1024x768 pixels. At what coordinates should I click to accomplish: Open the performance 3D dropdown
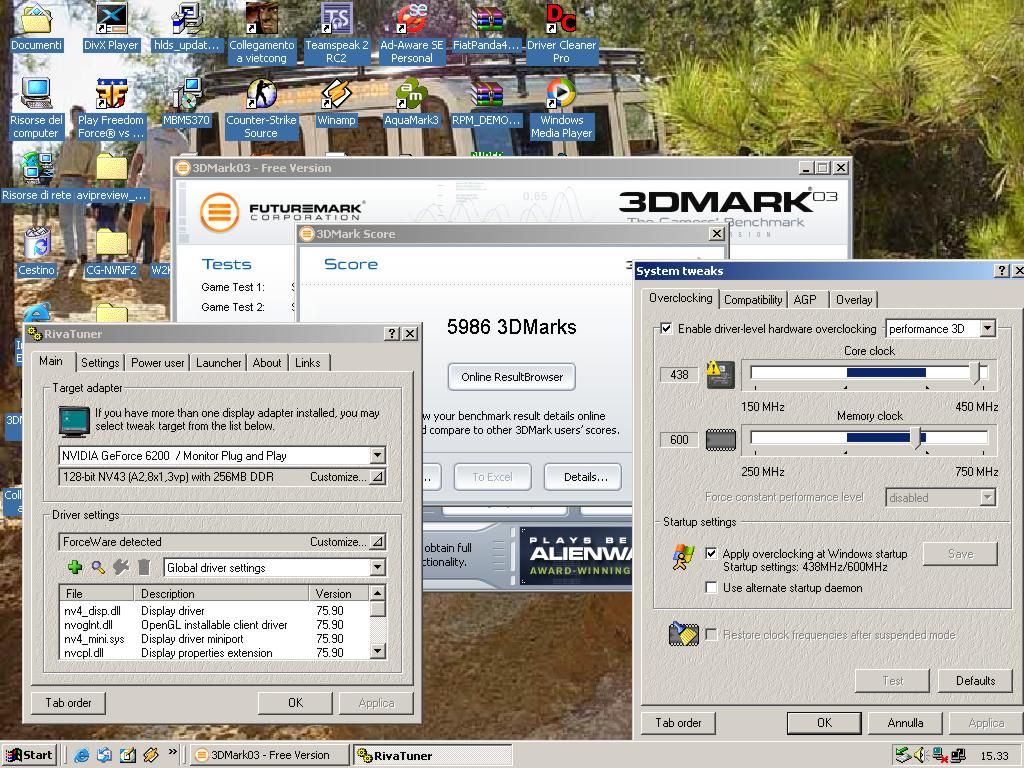(x=987, y=328)
